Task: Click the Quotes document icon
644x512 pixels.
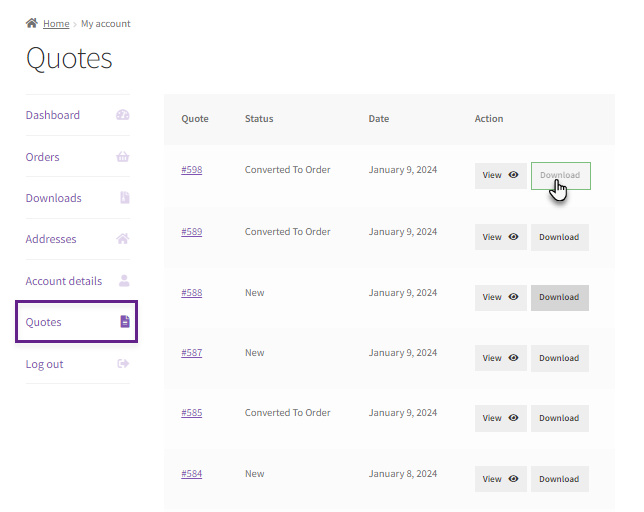Action: coord(125,321)
